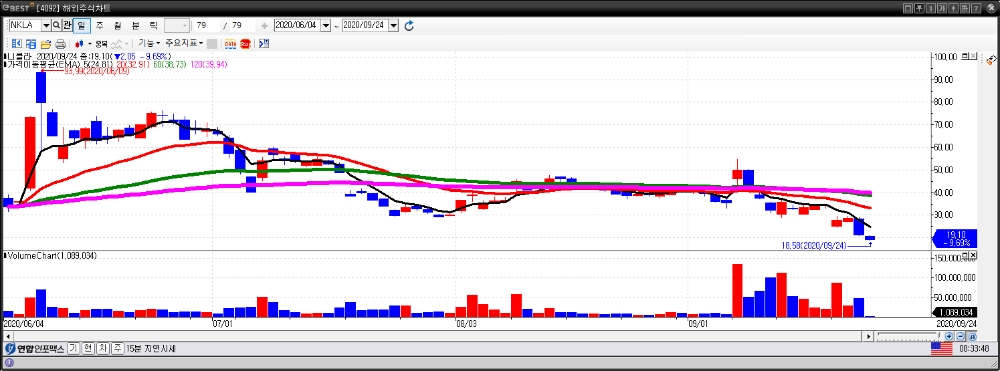The height and width of the screenshot is (371, 1000).
Task: Click the 현 button in the status bar
Action: click(x=89, y=349)
